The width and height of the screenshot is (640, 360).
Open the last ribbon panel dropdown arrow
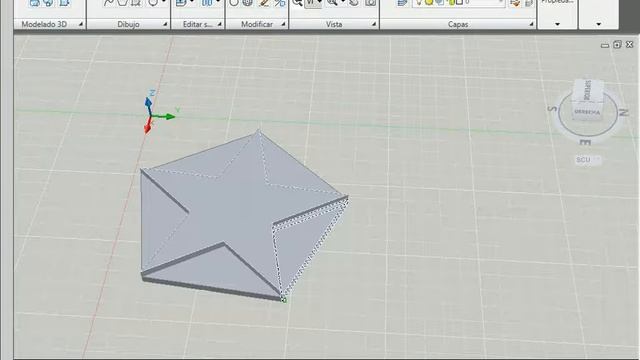pos(599,24)
